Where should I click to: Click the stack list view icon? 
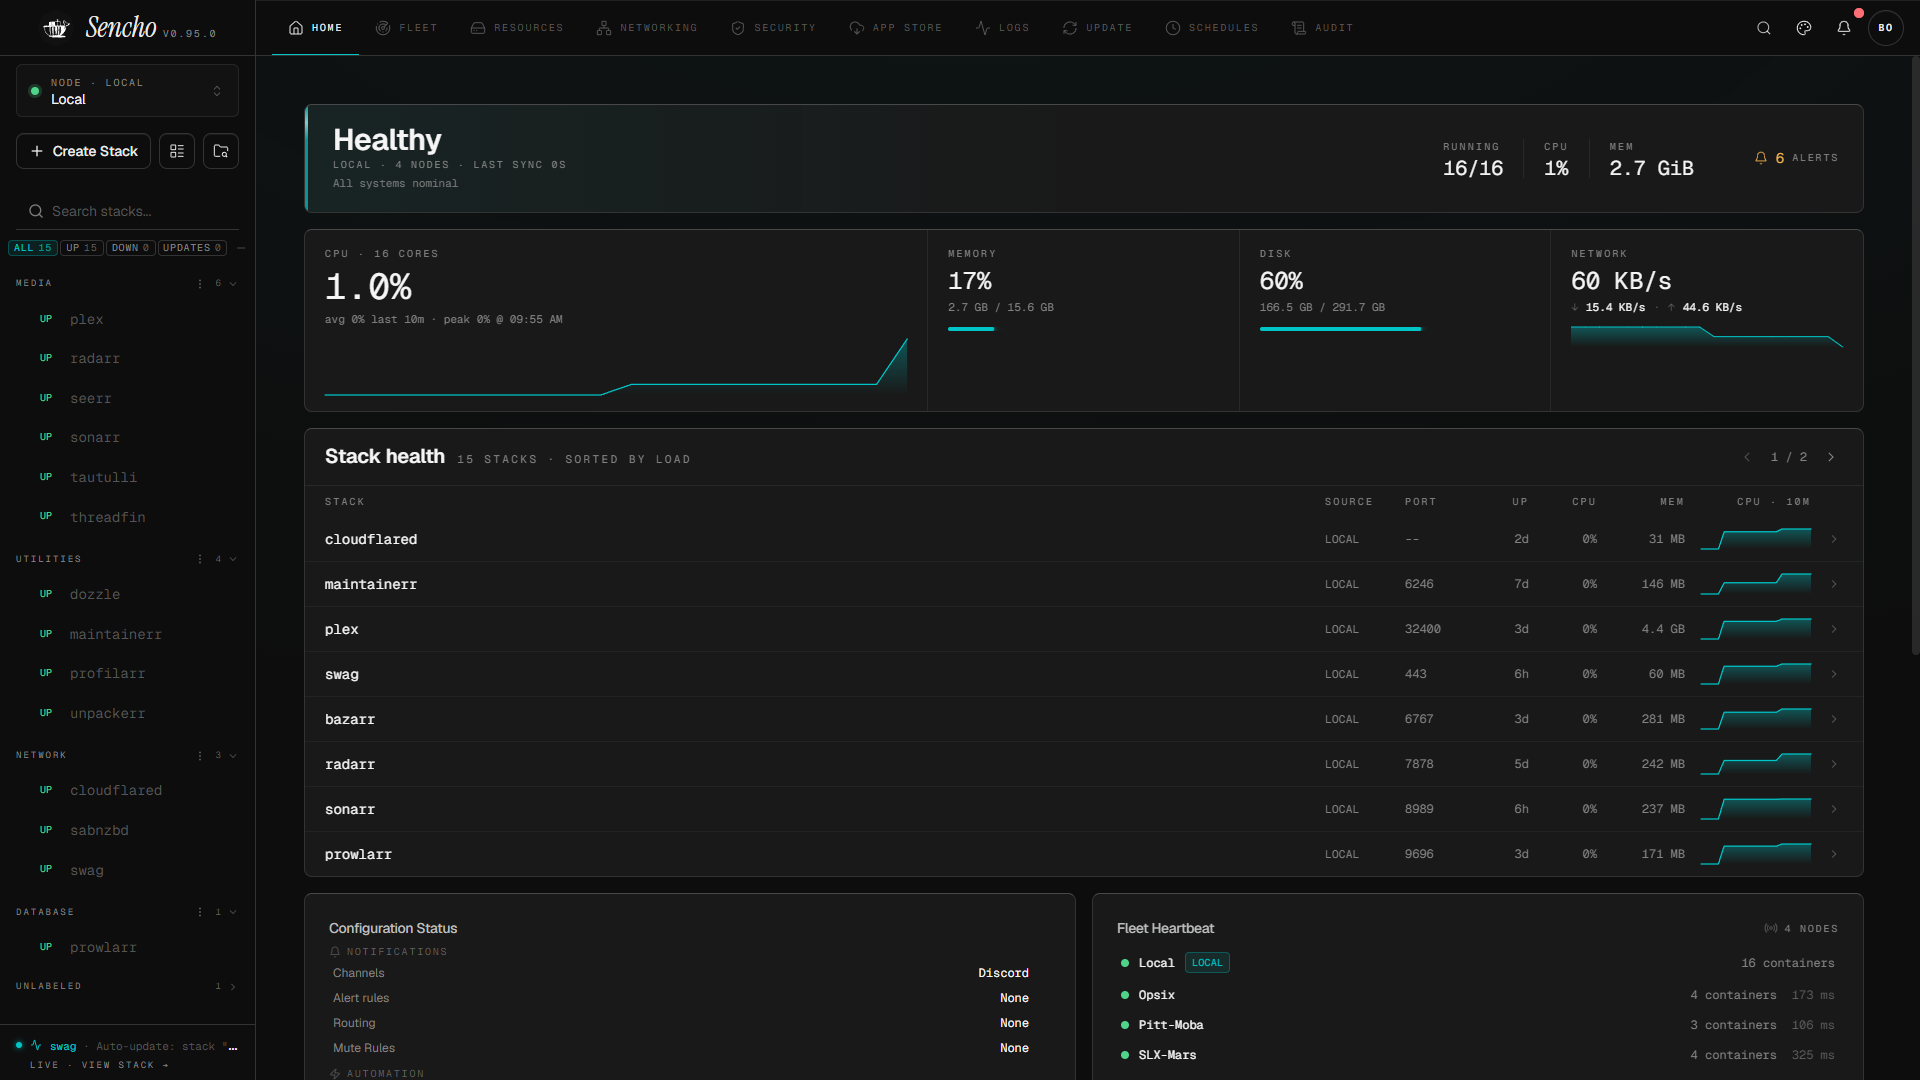point(177,151)
